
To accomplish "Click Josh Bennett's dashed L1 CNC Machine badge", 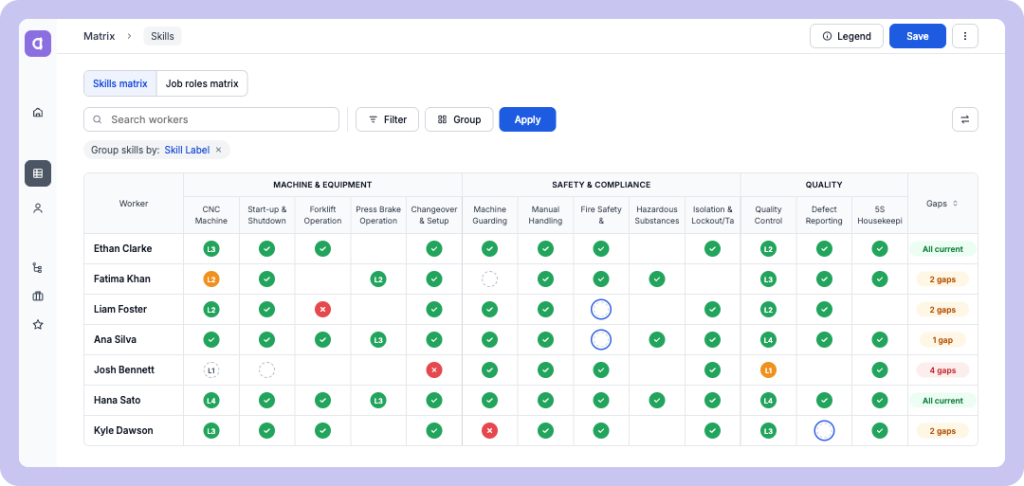I will [211, 370].
